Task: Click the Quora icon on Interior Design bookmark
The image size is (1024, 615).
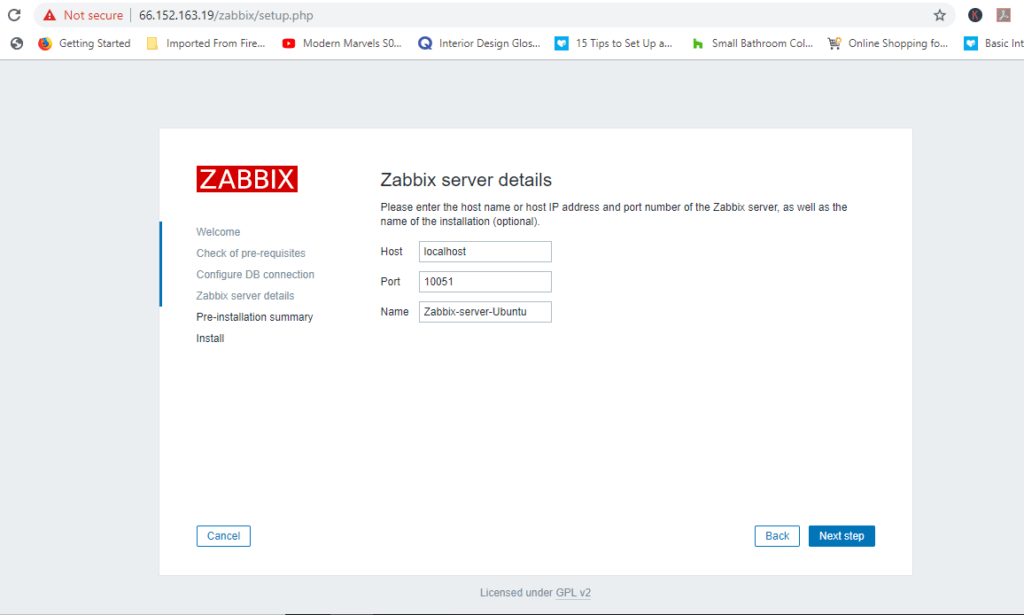Action: 424,43
